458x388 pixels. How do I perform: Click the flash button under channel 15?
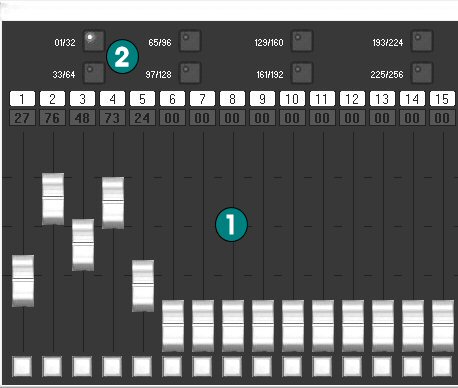coord(442,366)
